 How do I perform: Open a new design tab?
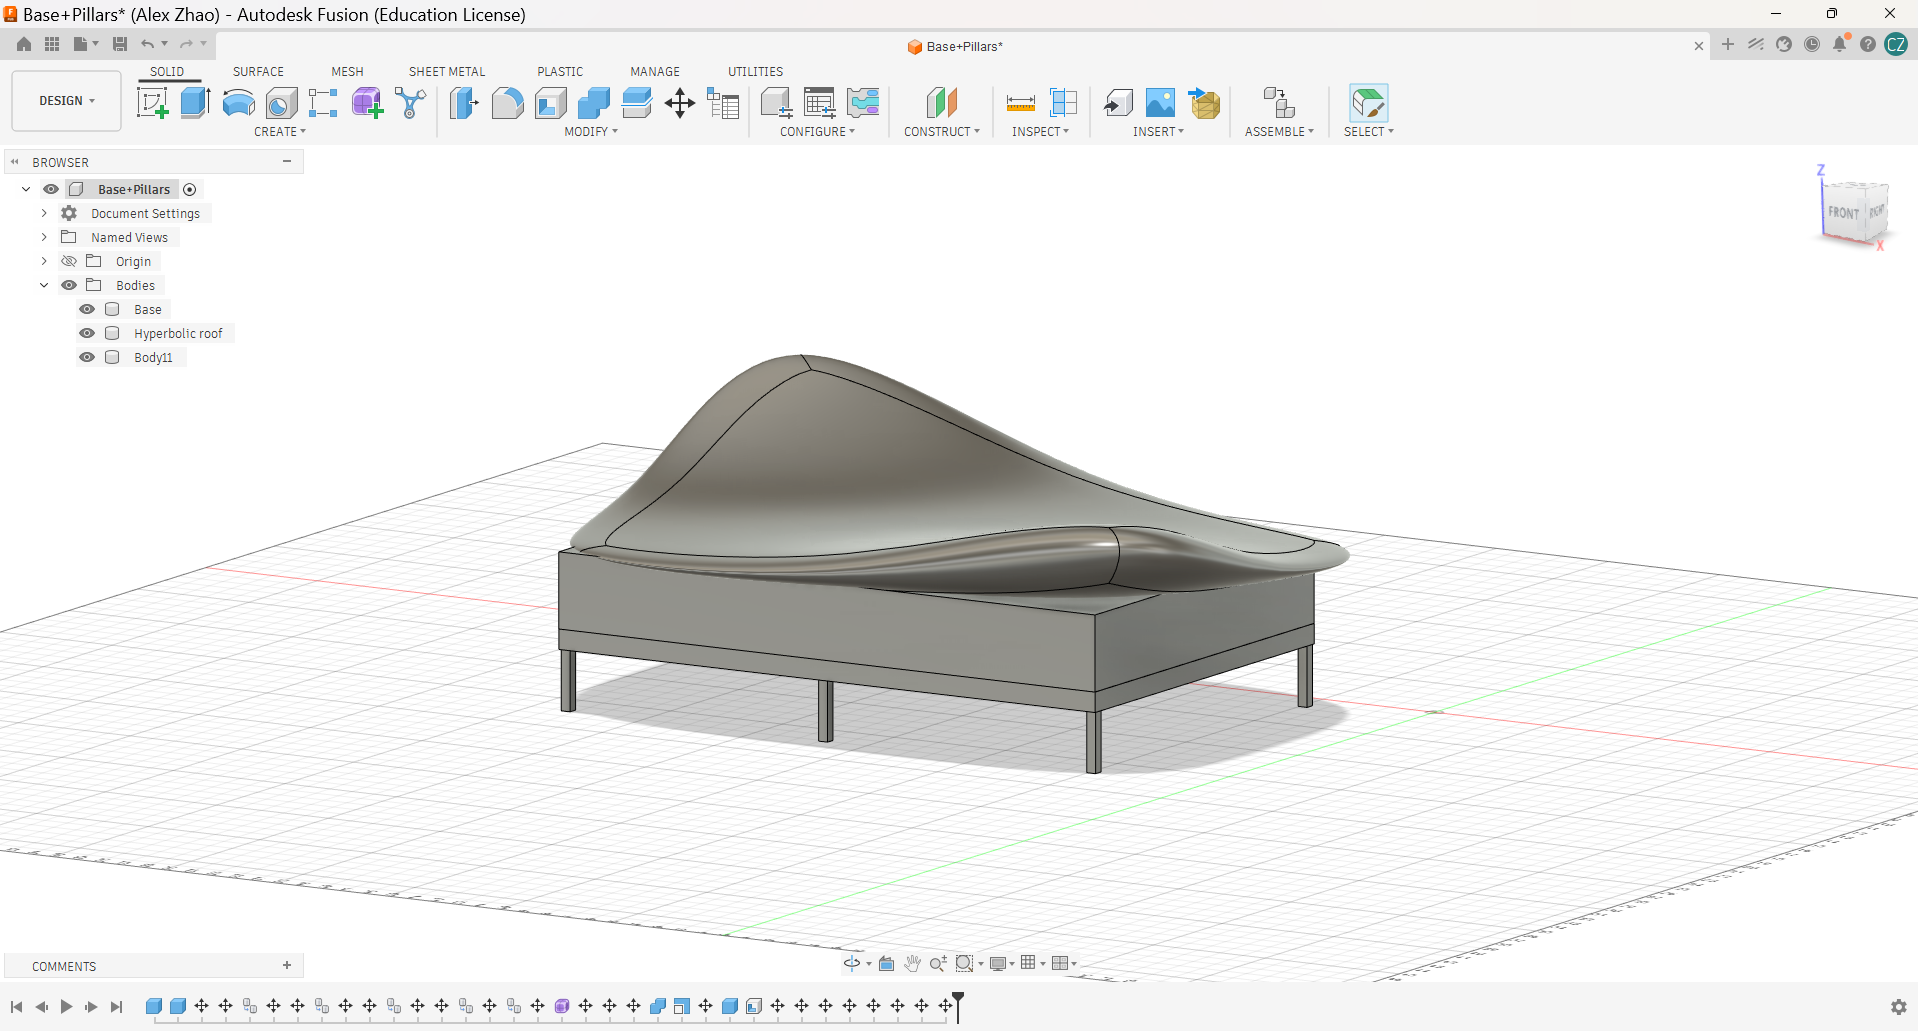click(x=1728, y=44)
